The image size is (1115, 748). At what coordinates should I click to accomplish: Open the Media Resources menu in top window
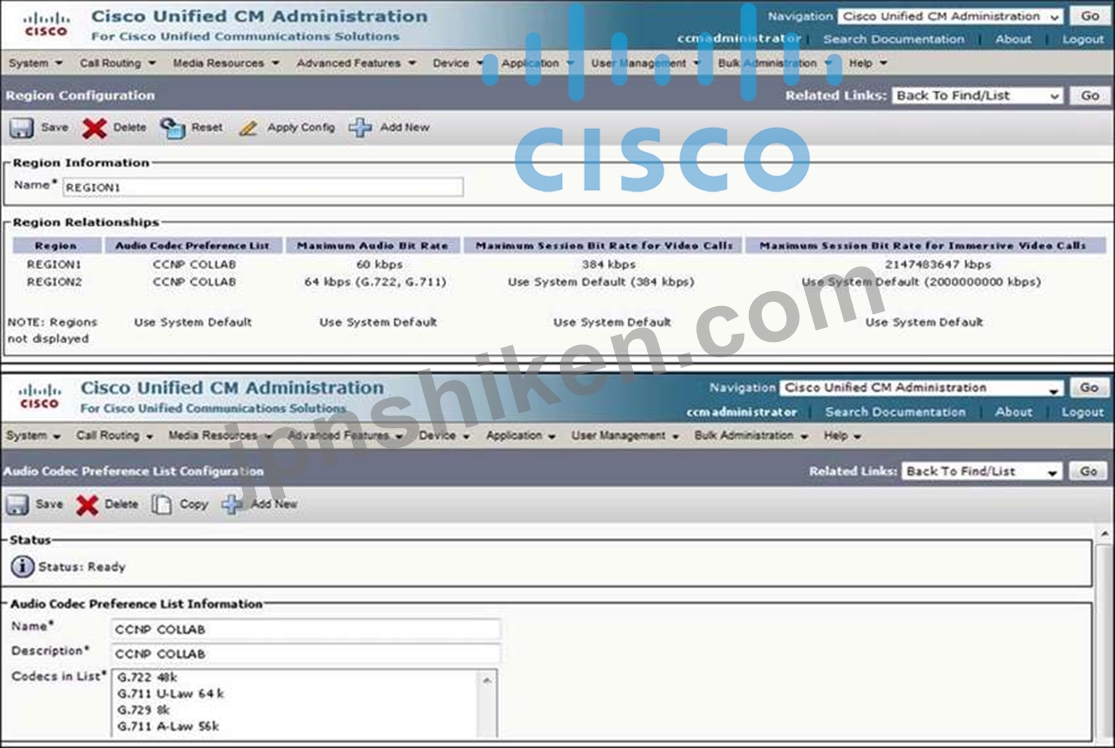point(225,63)
